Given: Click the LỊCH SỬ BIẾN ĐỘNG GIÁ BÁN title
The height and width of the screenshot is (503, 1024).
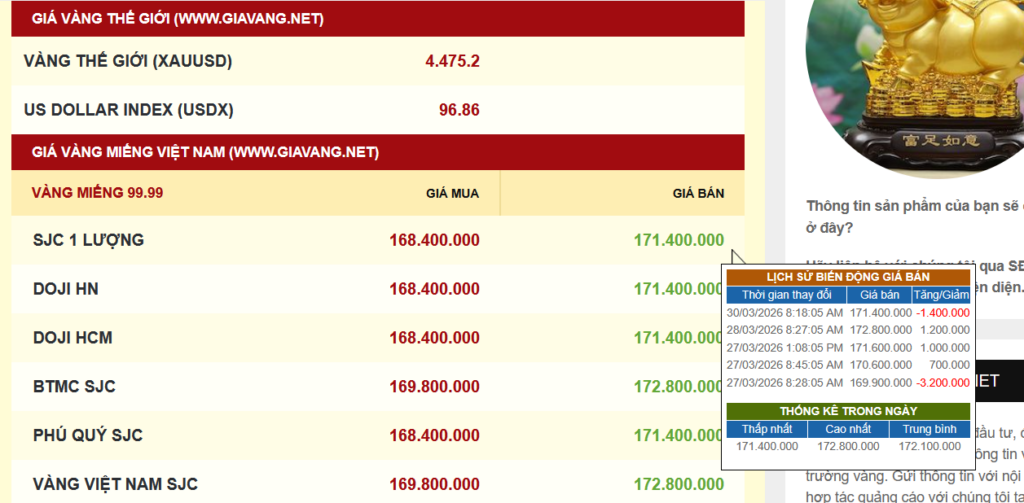Looking at the screenshot, I should tap(847, 277).
